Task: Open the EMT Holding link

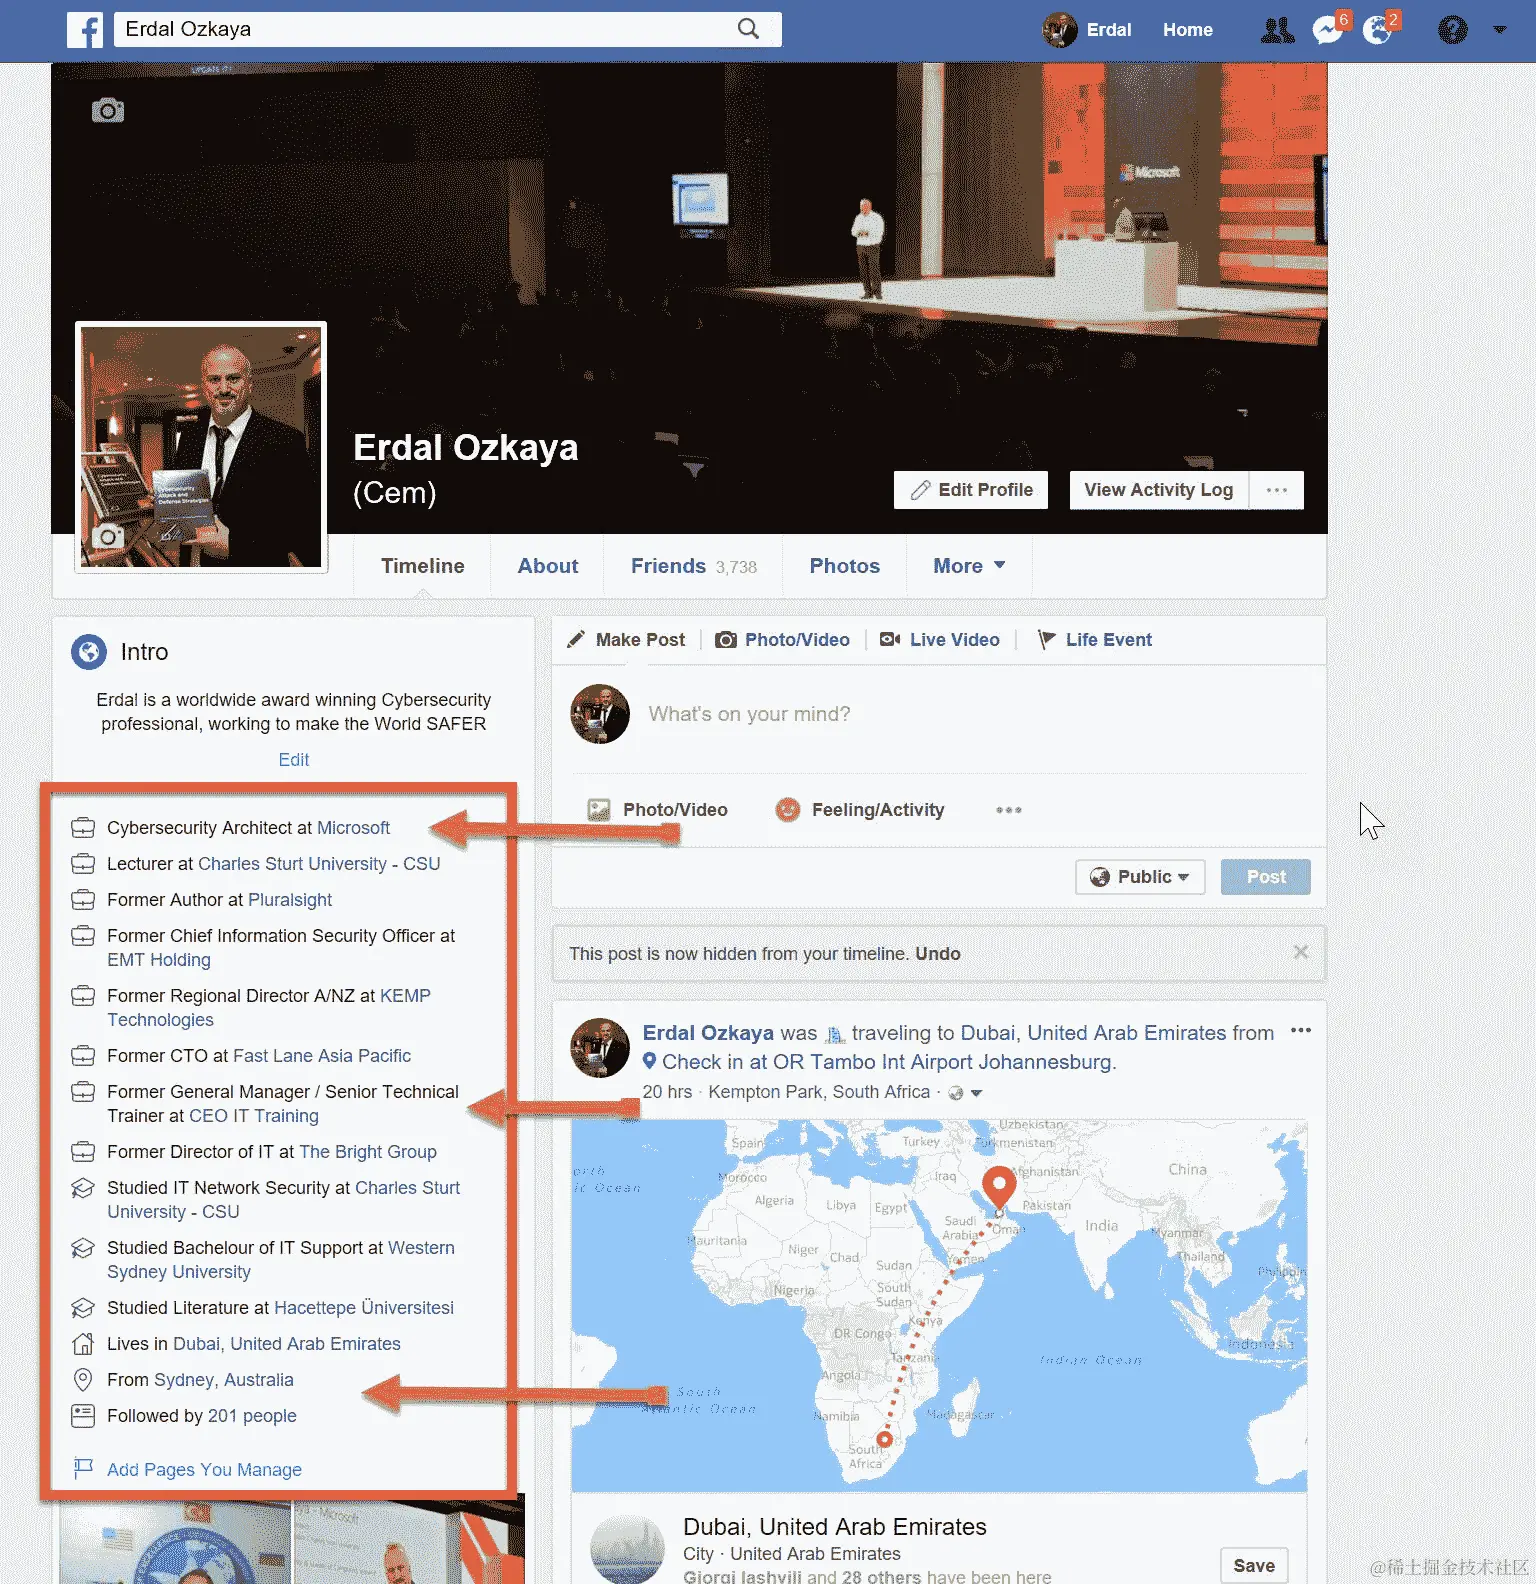Action: (x=159, y=960)
